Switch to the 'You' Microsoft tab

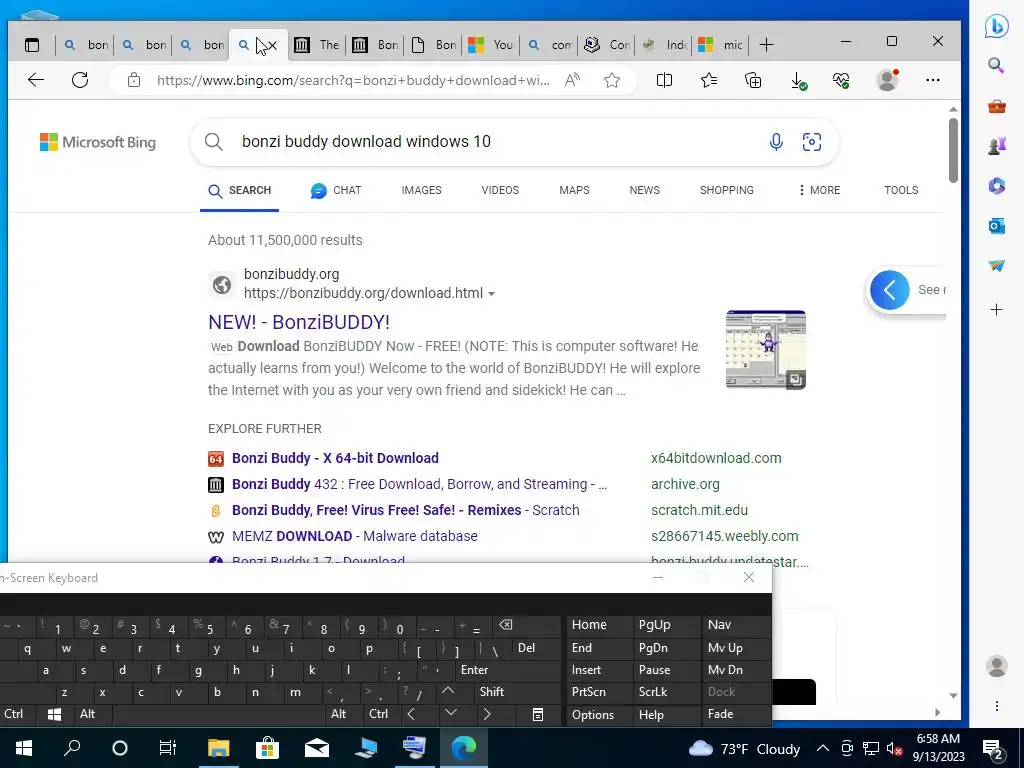(x=491, y=45)
